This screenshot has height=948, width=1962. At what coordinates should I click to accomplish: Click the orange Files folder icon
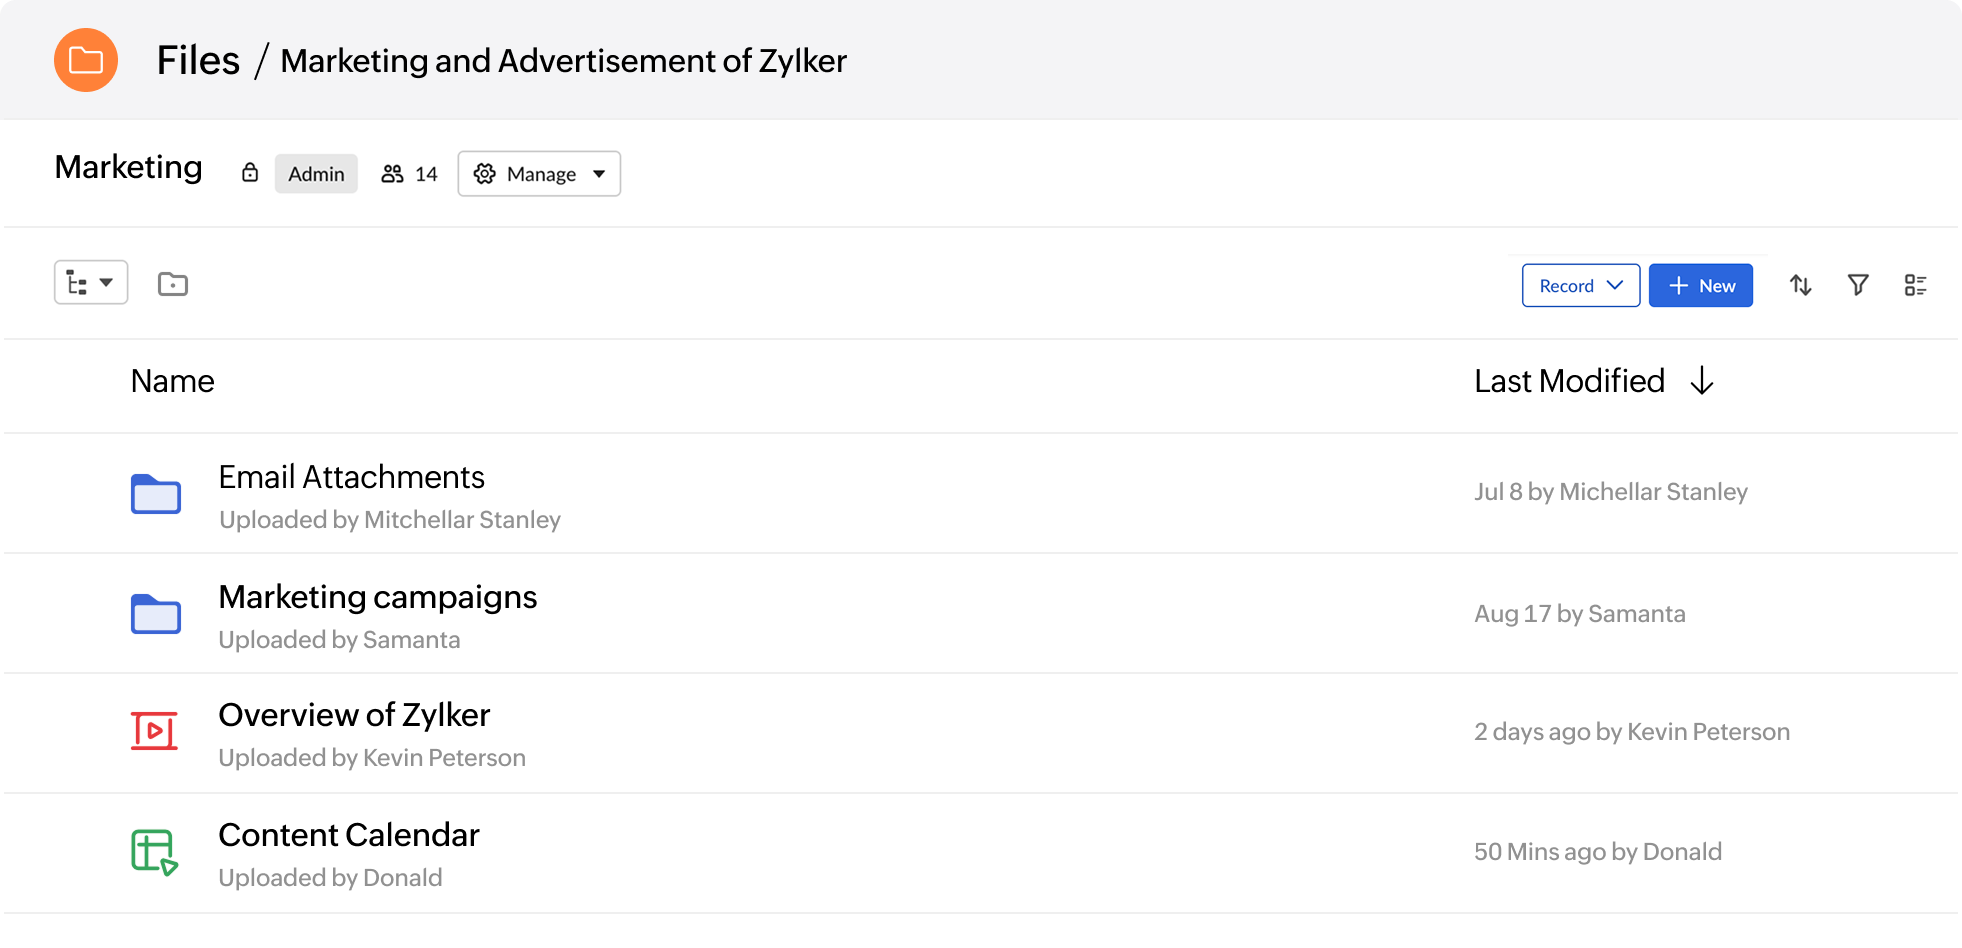click(x=86, y=60)
